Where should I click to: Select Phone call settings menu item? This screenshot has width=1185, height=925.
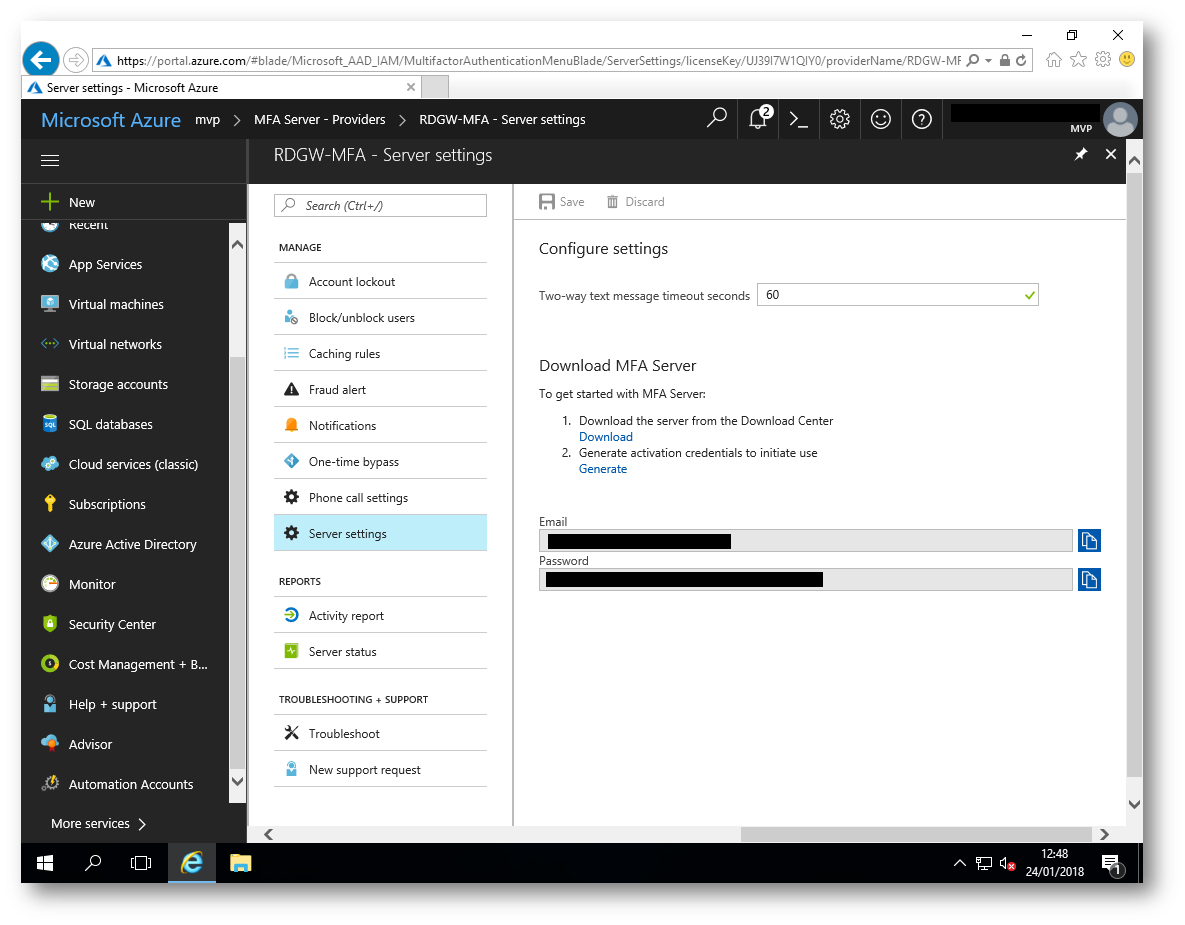380,497
